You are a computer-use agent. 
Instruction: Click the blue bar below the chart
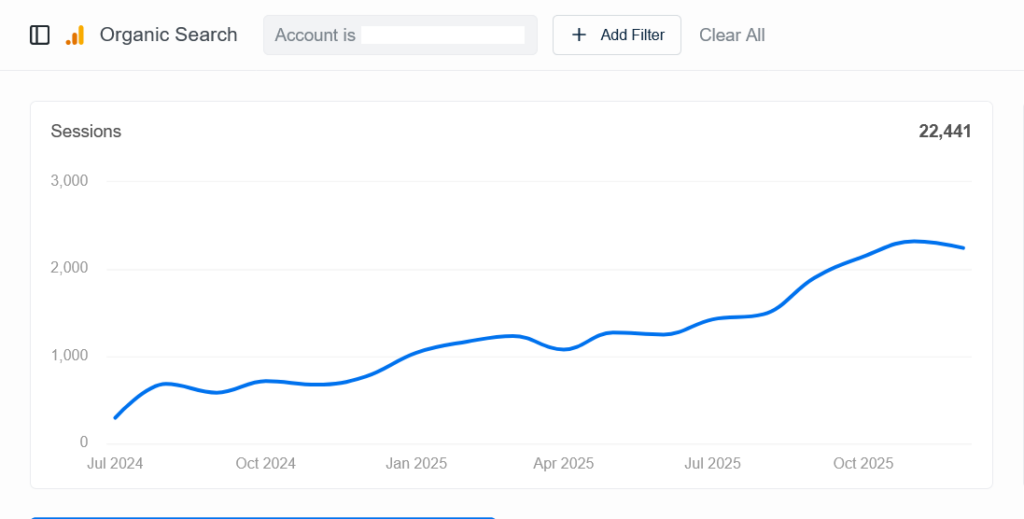tap(262, 517)
